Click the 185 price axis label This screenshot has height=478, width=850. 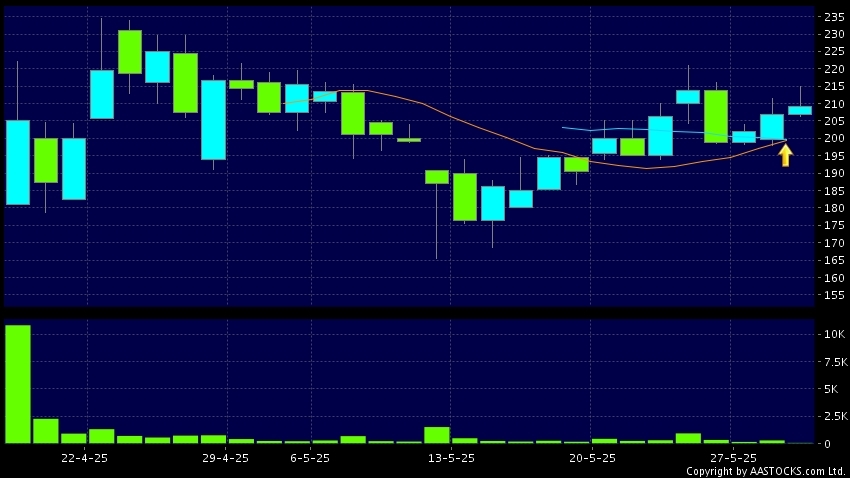click(x=834, y=191)
